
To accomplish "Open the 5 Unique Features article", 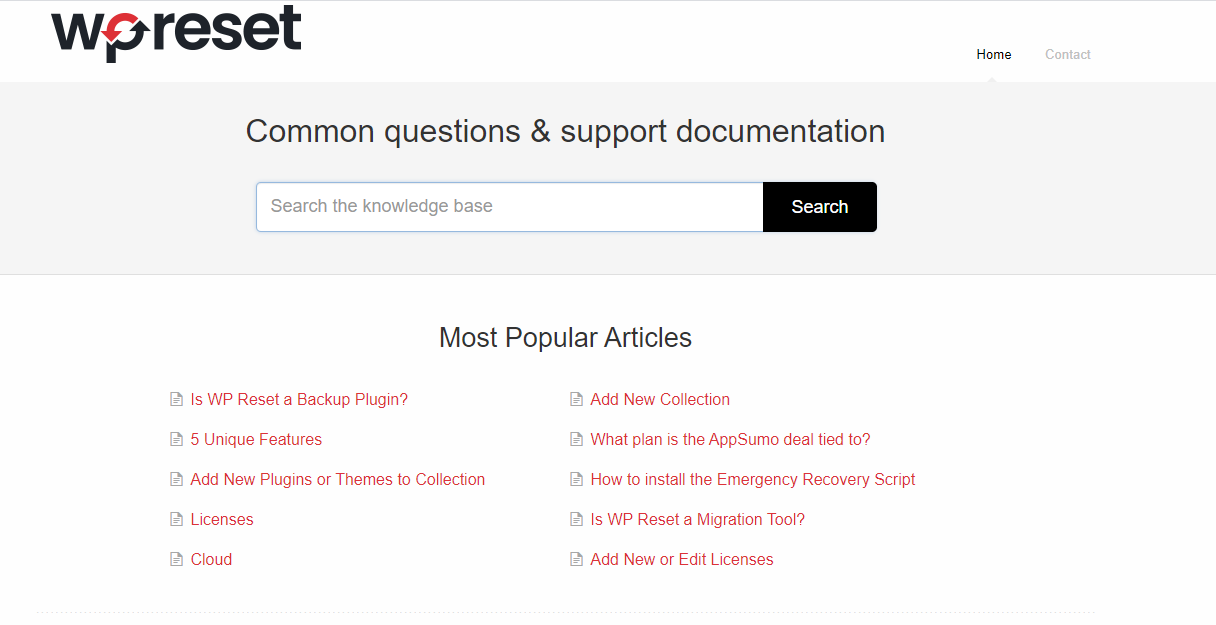I will point(256,439).
